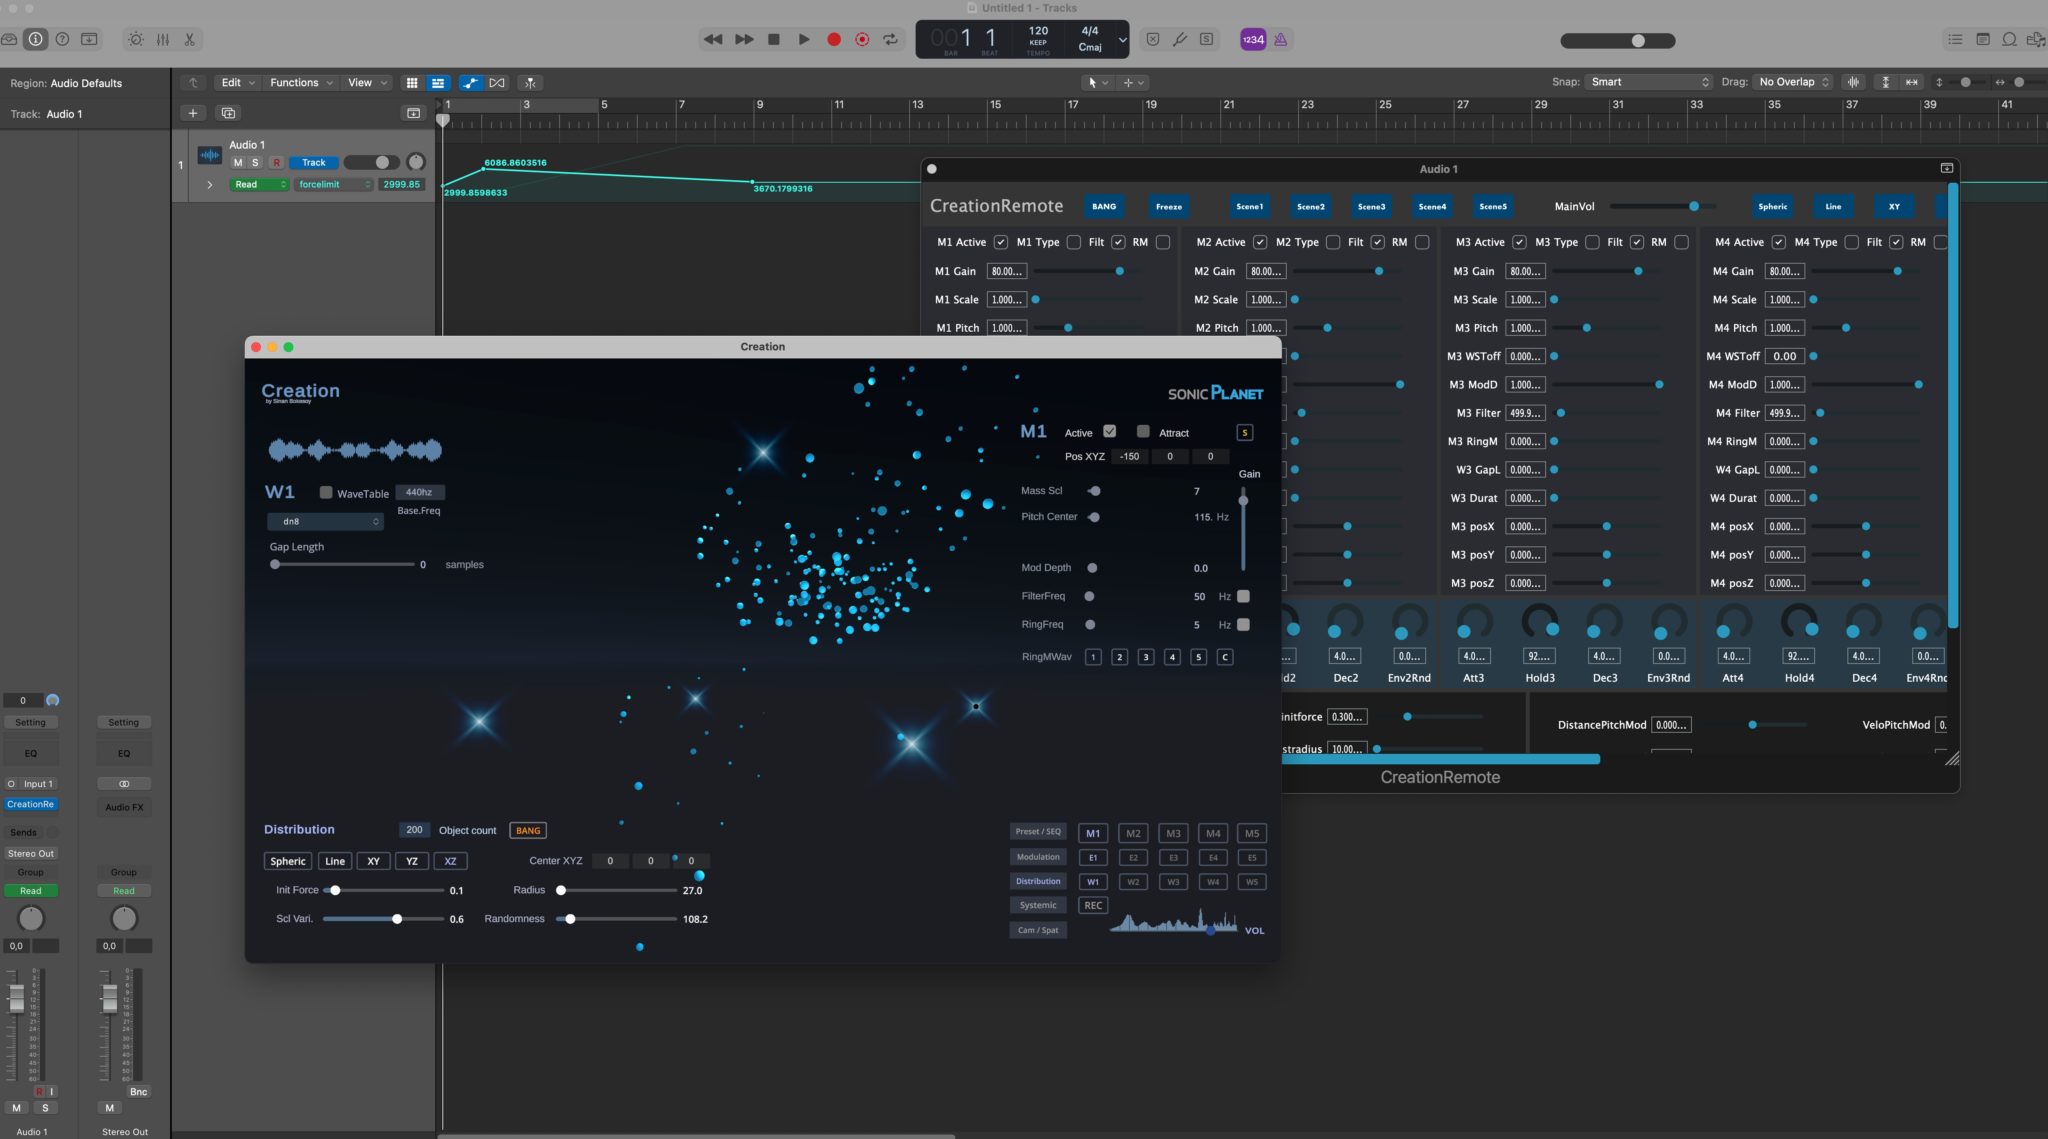Enable the metronome click icon

[x=1281, y=40]
